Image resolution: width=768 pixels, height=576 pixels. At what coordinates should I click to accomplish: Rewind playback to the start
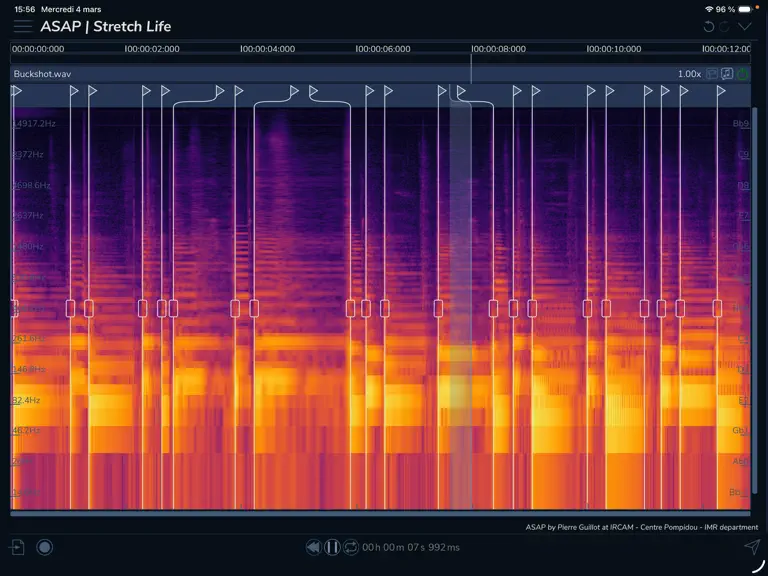(x=313, y=547)
